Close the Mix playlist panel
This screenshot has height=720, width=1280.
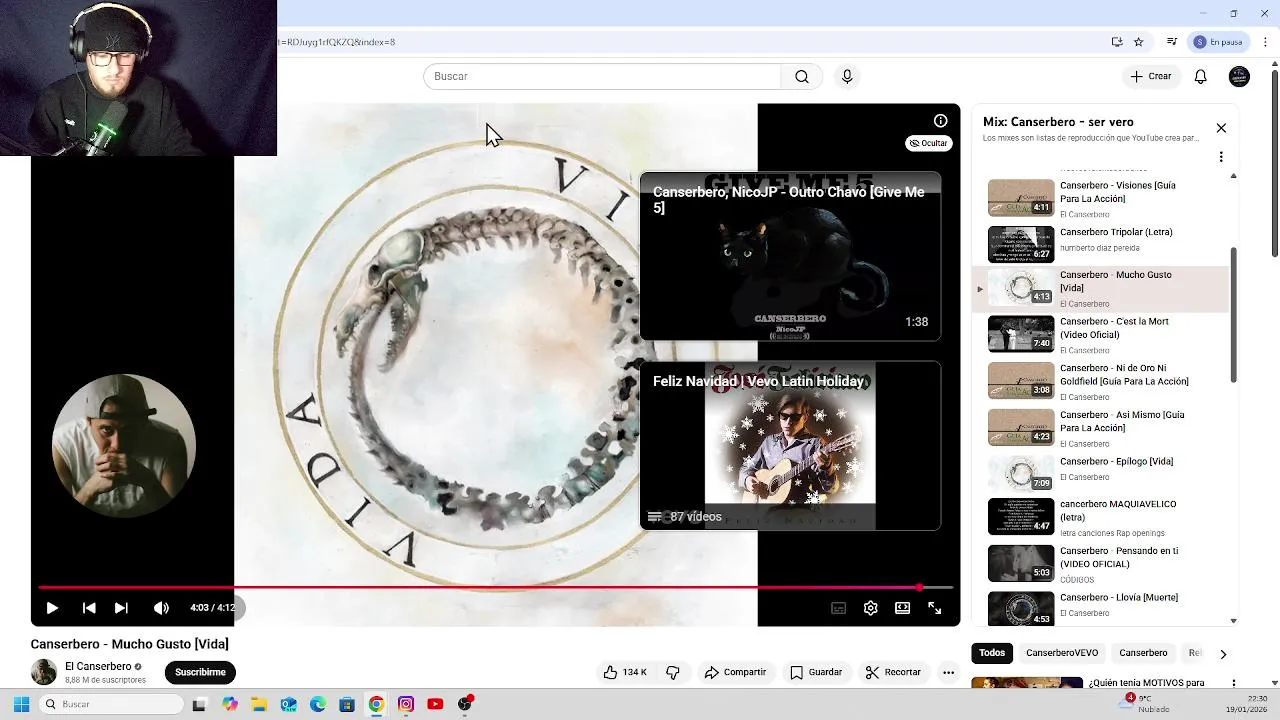[1221, 128]
